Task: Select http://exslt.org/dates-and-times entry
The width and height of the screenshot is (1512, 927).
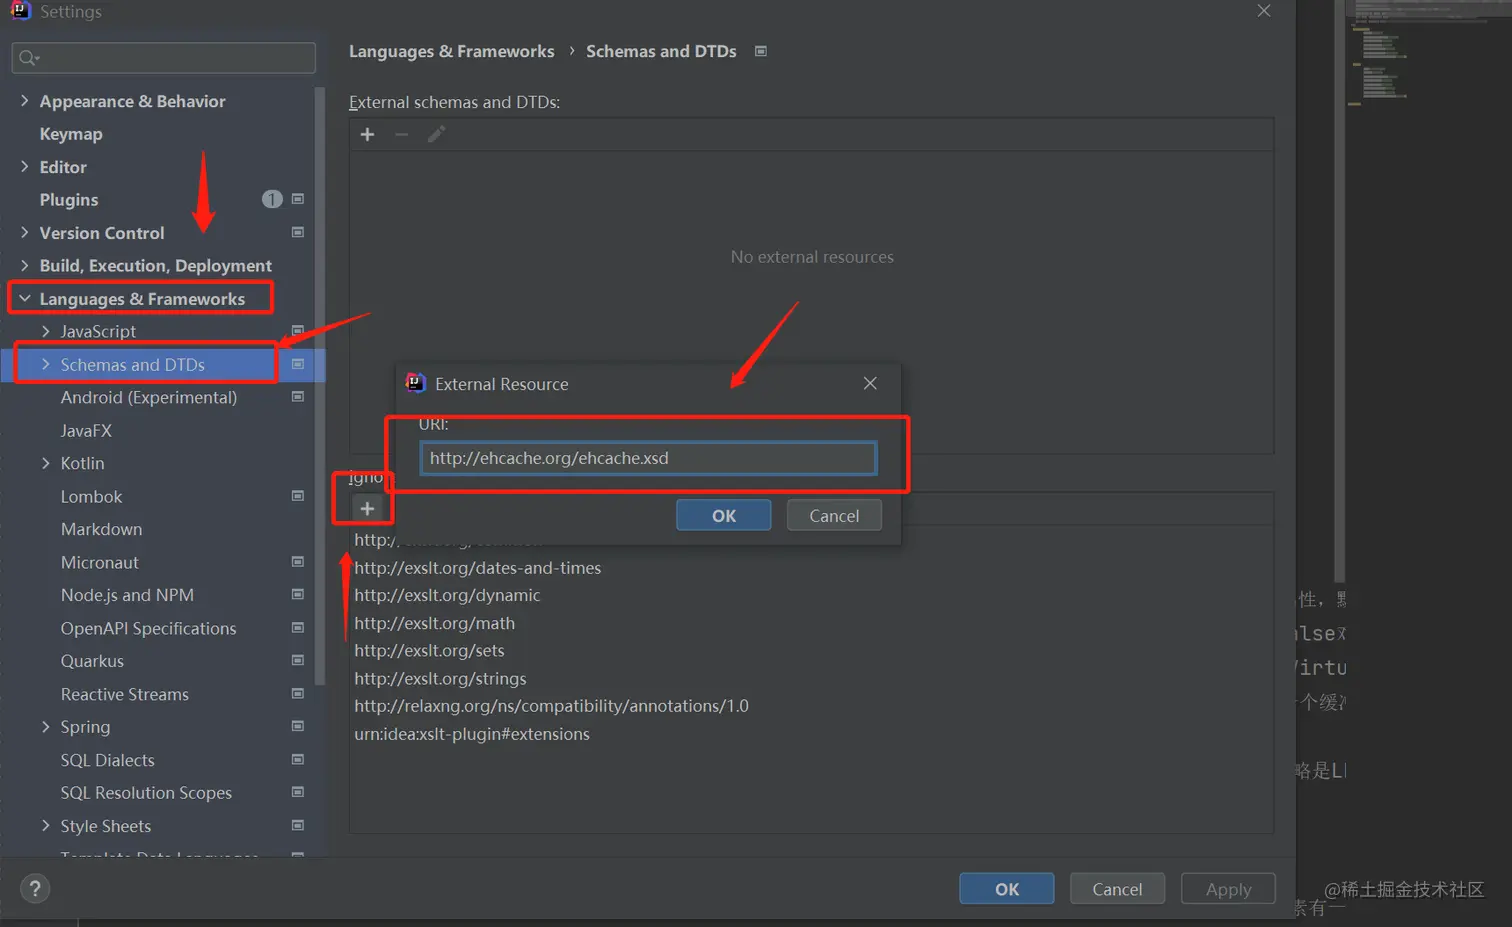Action: point(477,568)
